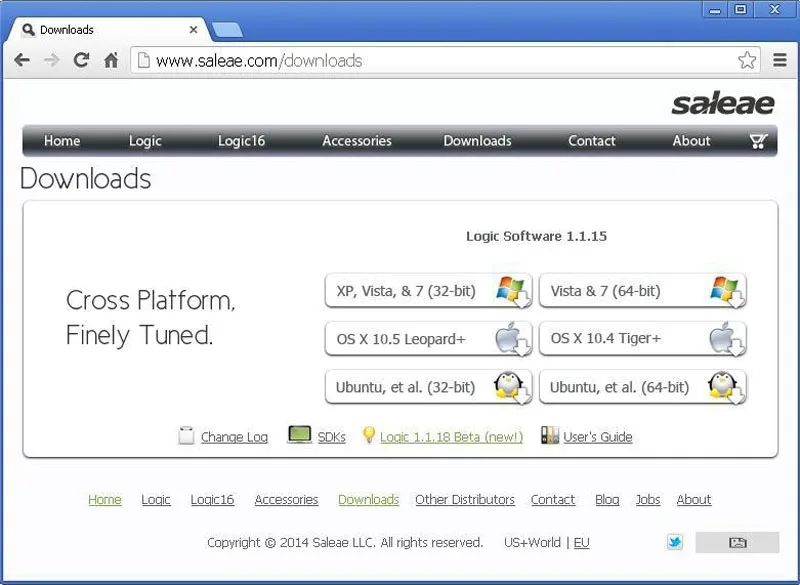
Task: Open the Other Distributors footer link
Action: (x=465, y=499)
